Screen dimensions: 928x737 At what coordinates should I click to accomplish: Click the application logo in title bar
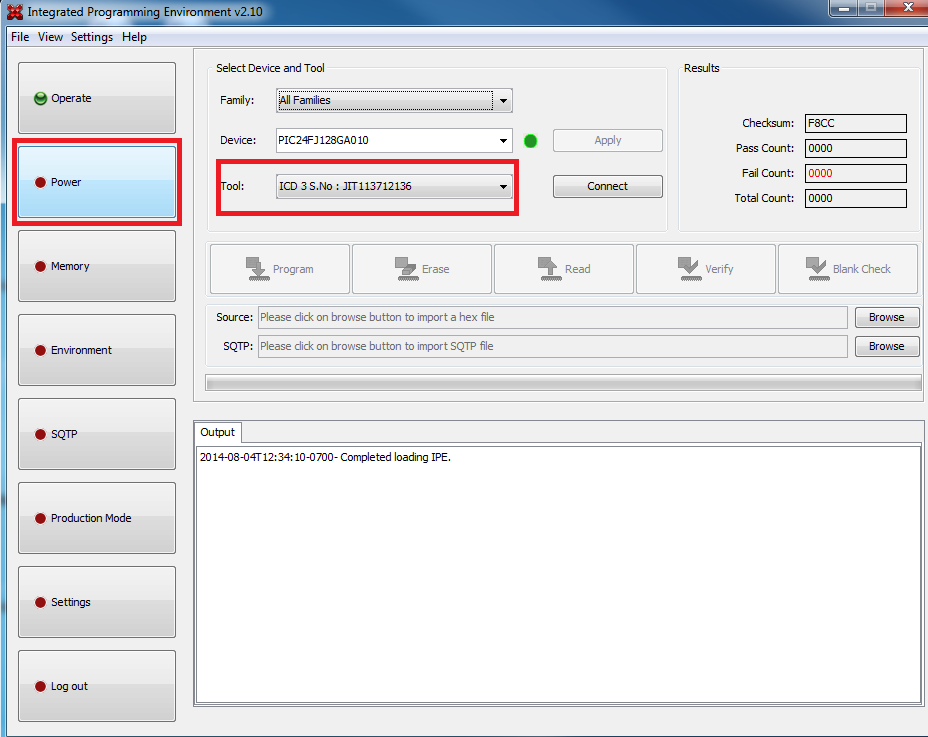pyautogui.click(x=14, y=12)
